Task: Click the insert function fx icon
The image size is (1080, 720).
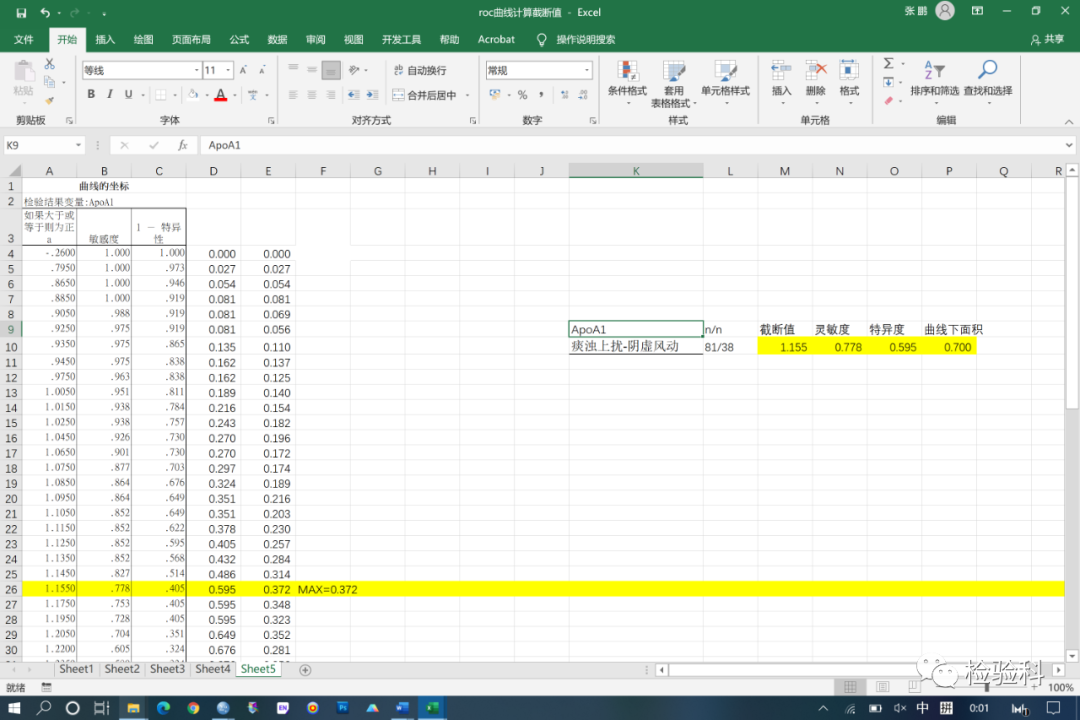Action: 183,145
